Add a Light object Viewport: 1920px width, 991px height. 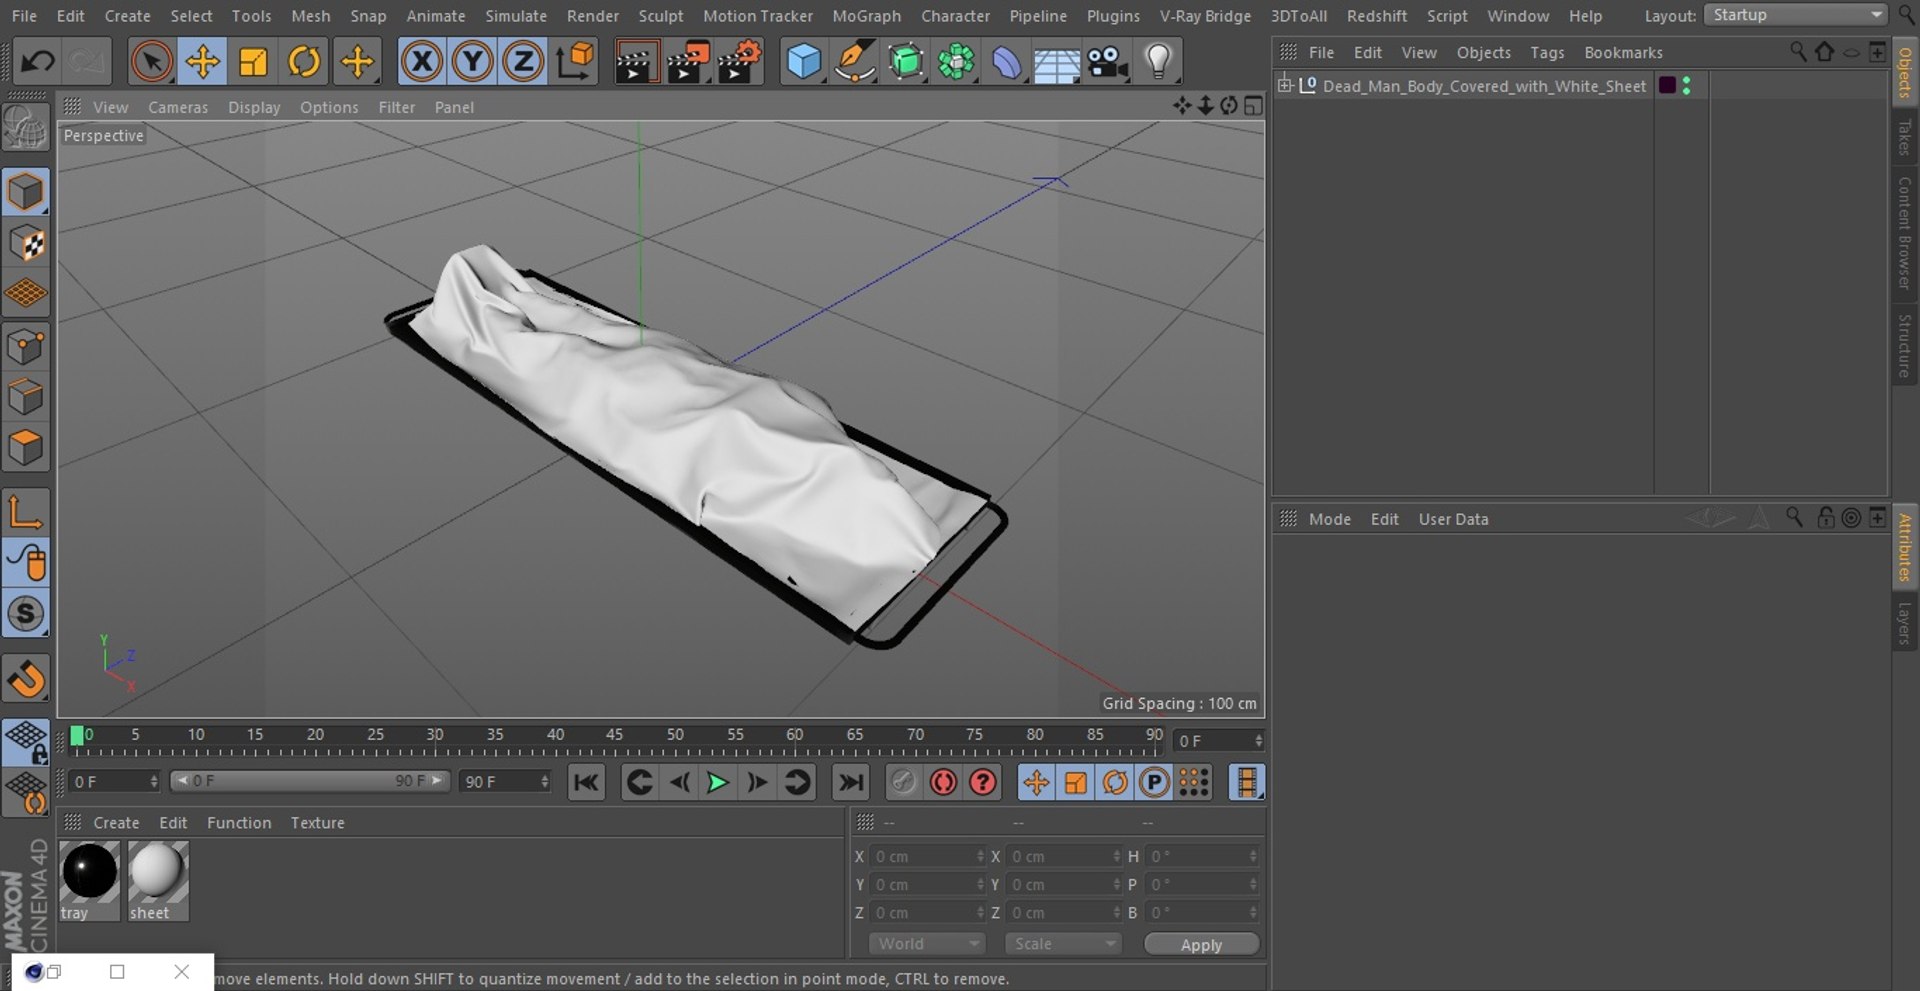click(1158, 62)
